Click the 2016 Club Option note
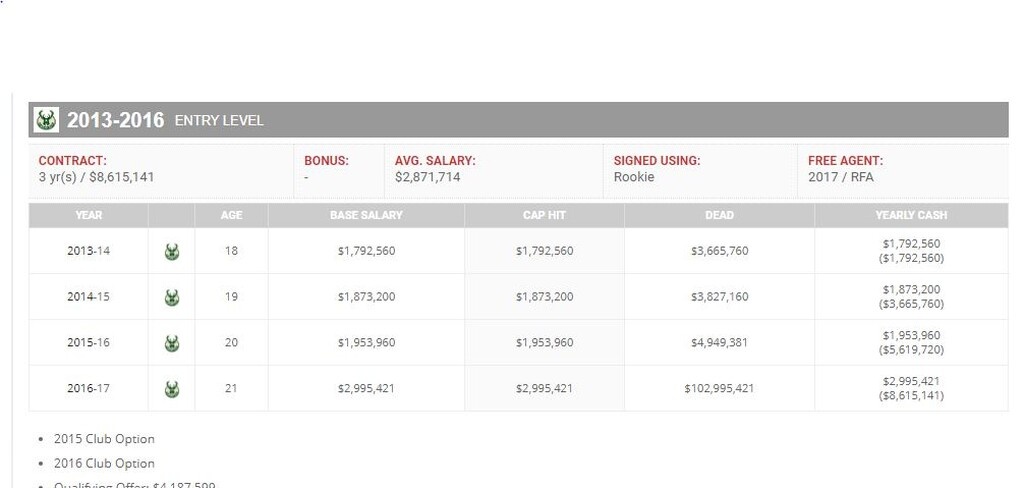 104,464
